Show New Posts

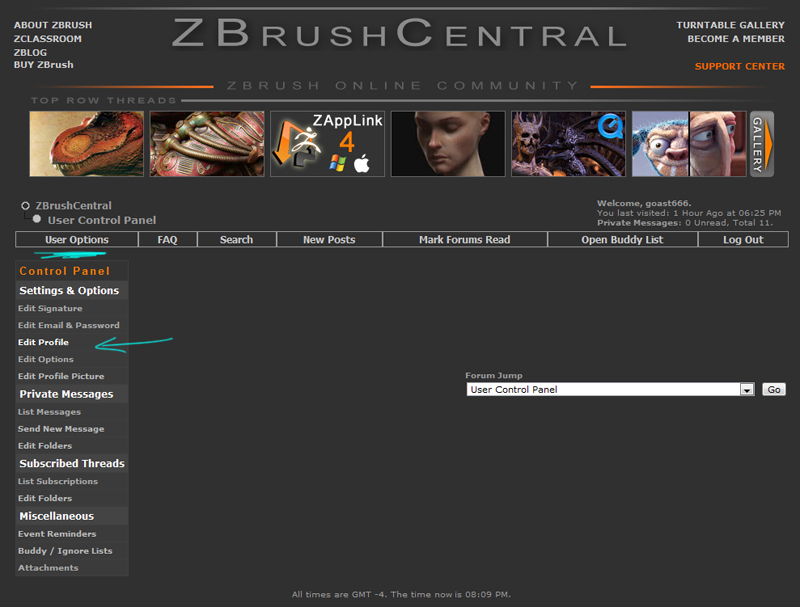(x=329, y=239)
